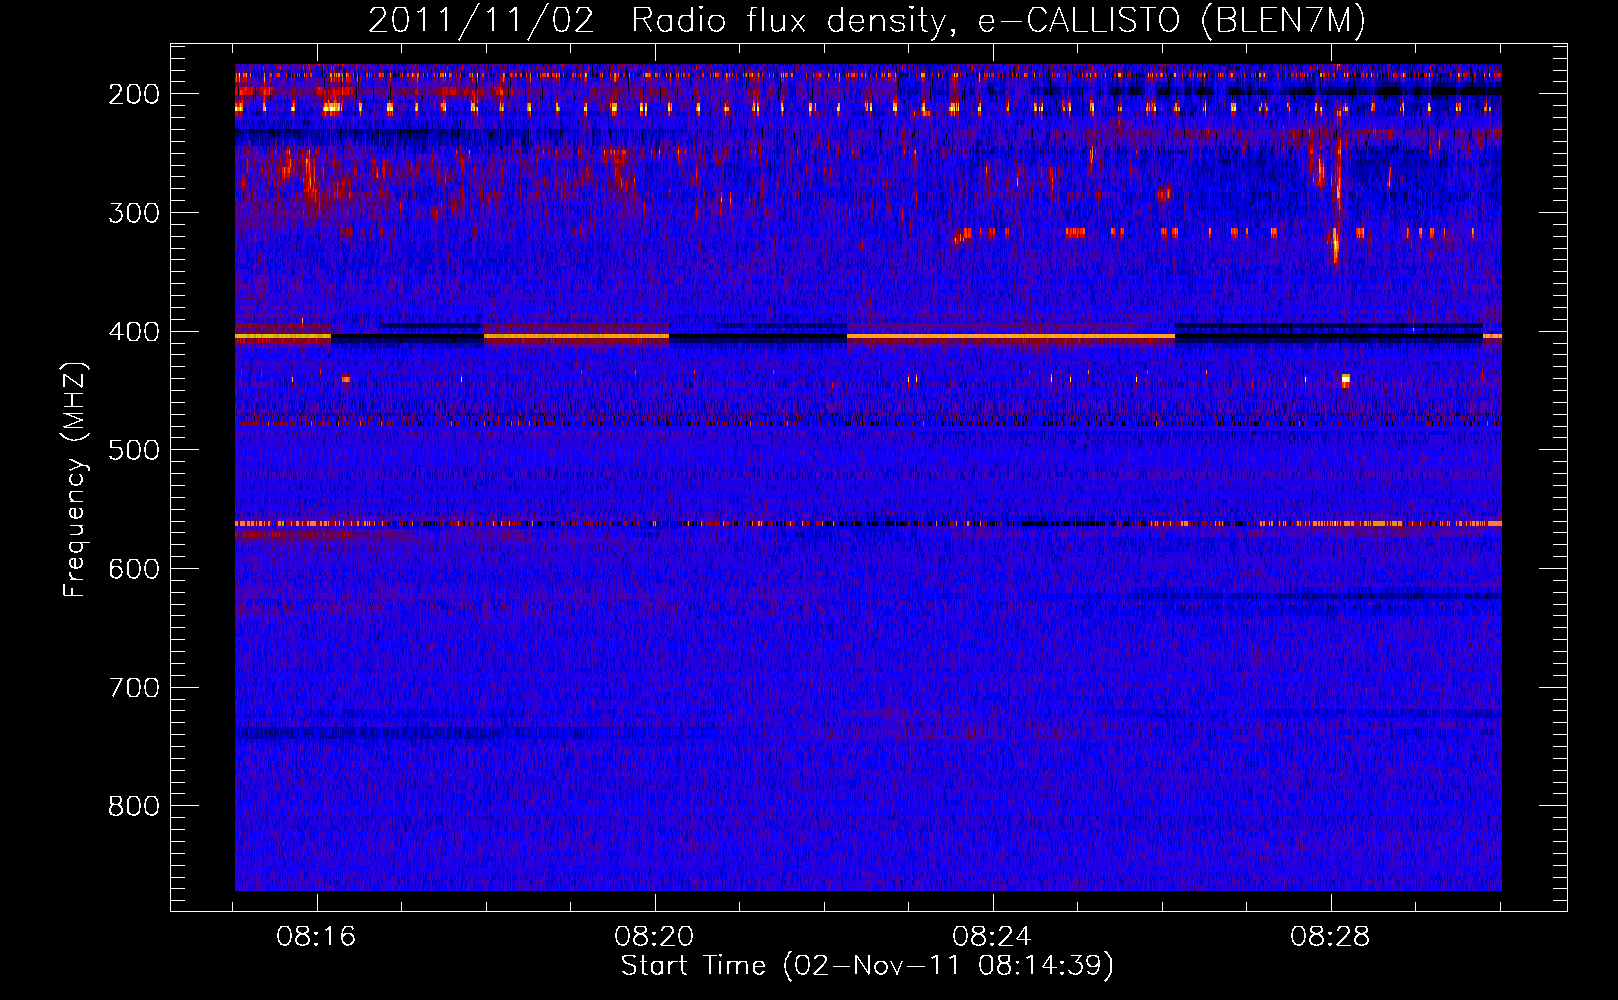Image resolution: width=1618 pixels, height=1000 pixels.
Task: Click the long orange 405 MHz band near 08:24
Action: (x=1010, y=337)
